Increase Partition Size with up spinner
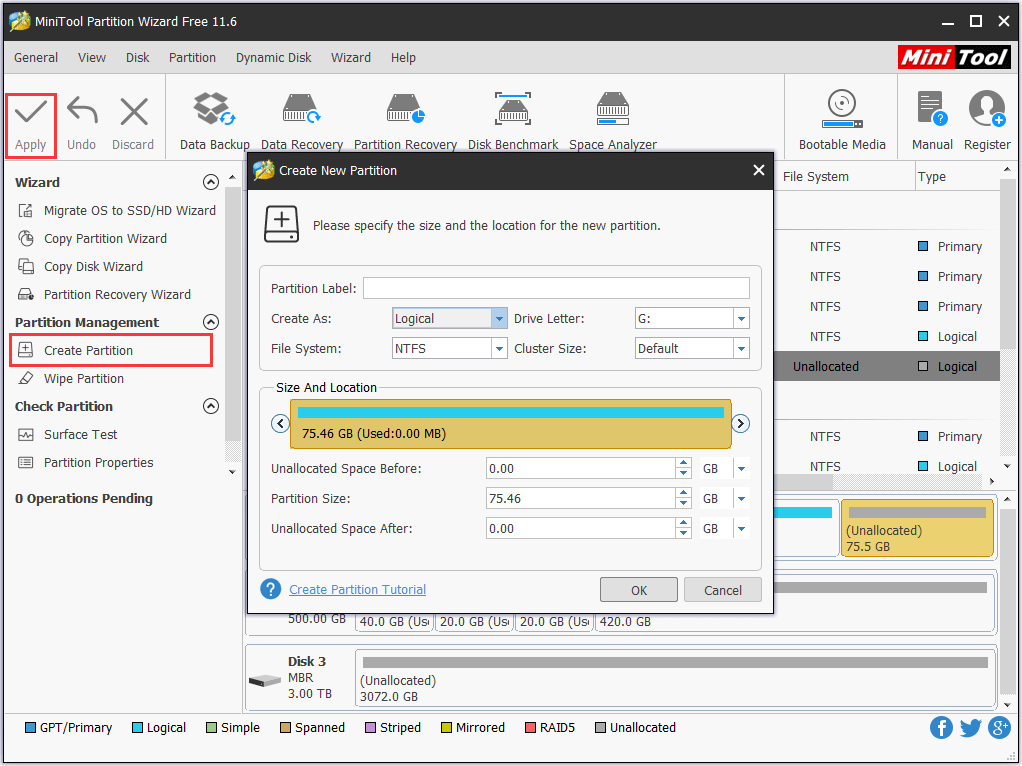 tap(683, 493)
